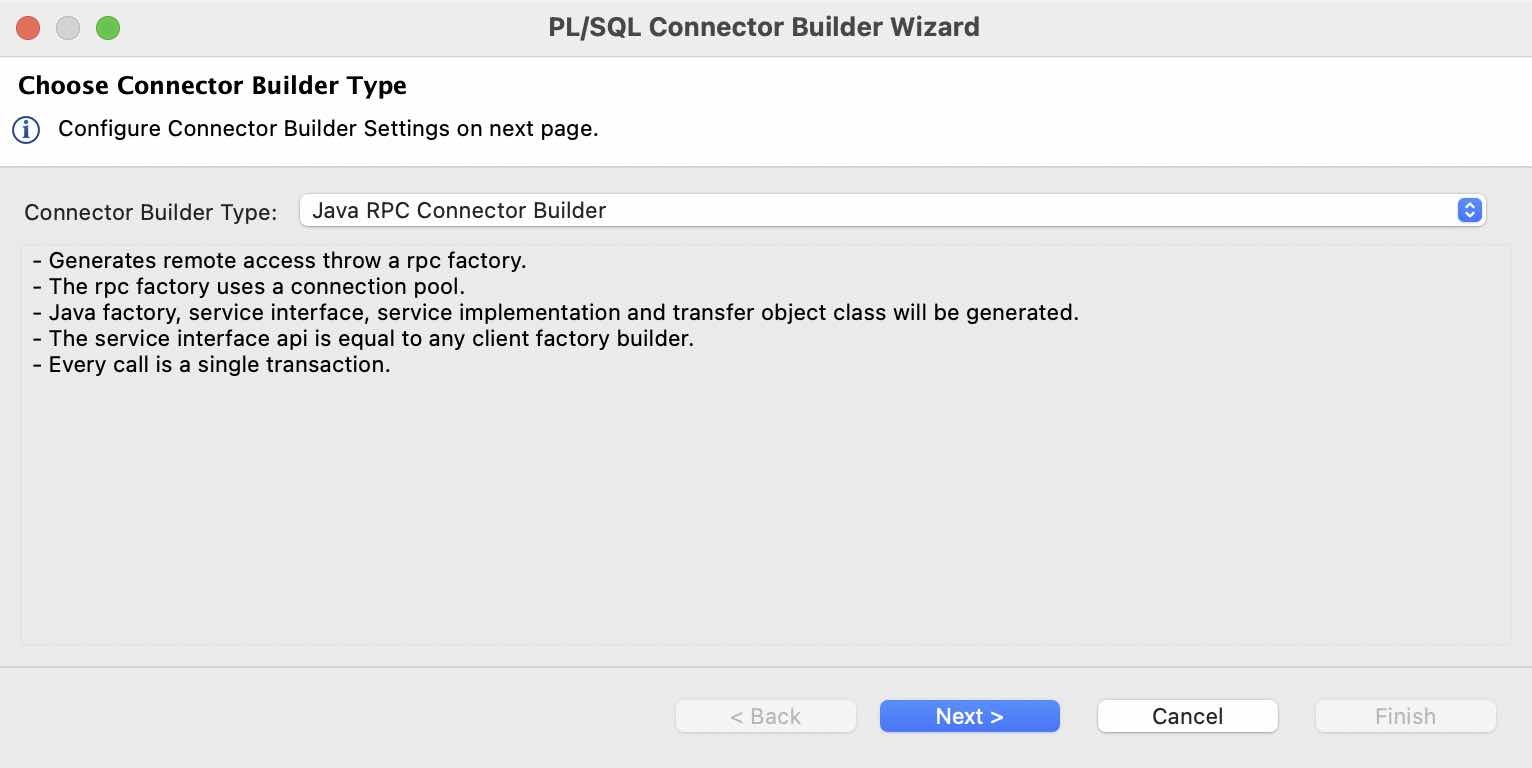
Task: Click the disabled Back button
Action: tap(765, 716)
